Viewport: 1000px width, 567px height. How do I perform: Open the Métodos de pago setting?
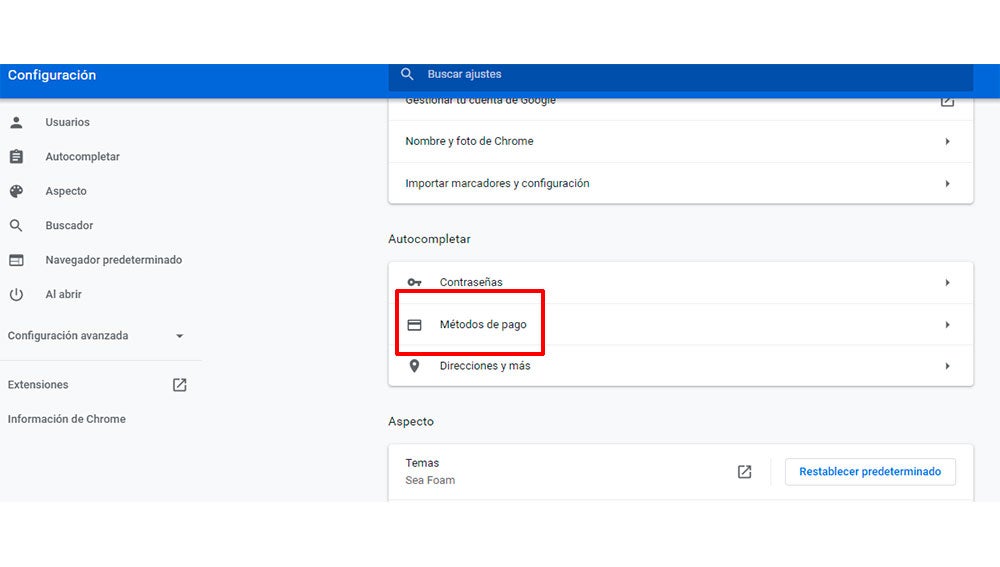point(680,325)
